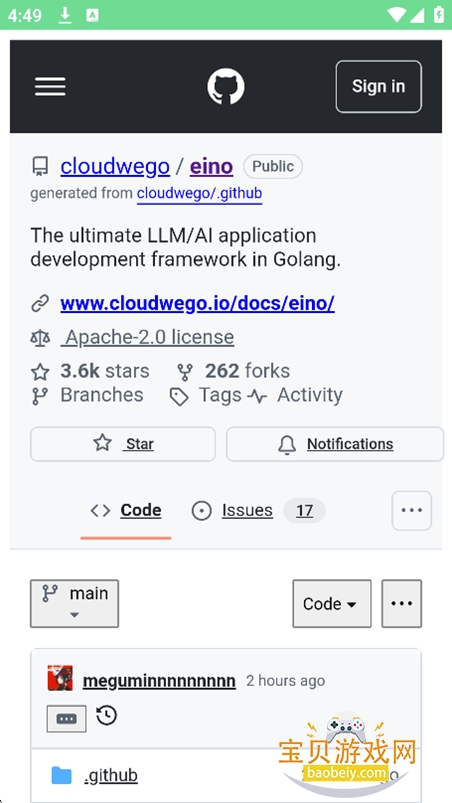Select the Code tab
The height and width of the screenshot is (803, 452).
coord(126,511)
